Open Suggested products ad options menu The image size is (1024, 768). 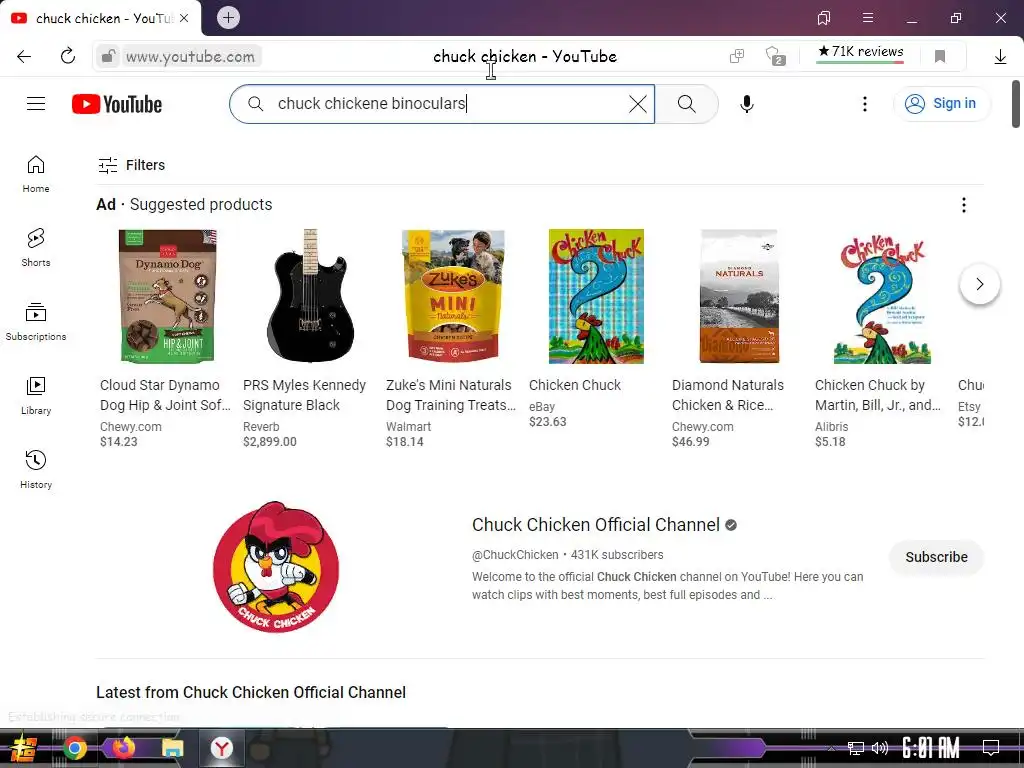coord(963,205)
